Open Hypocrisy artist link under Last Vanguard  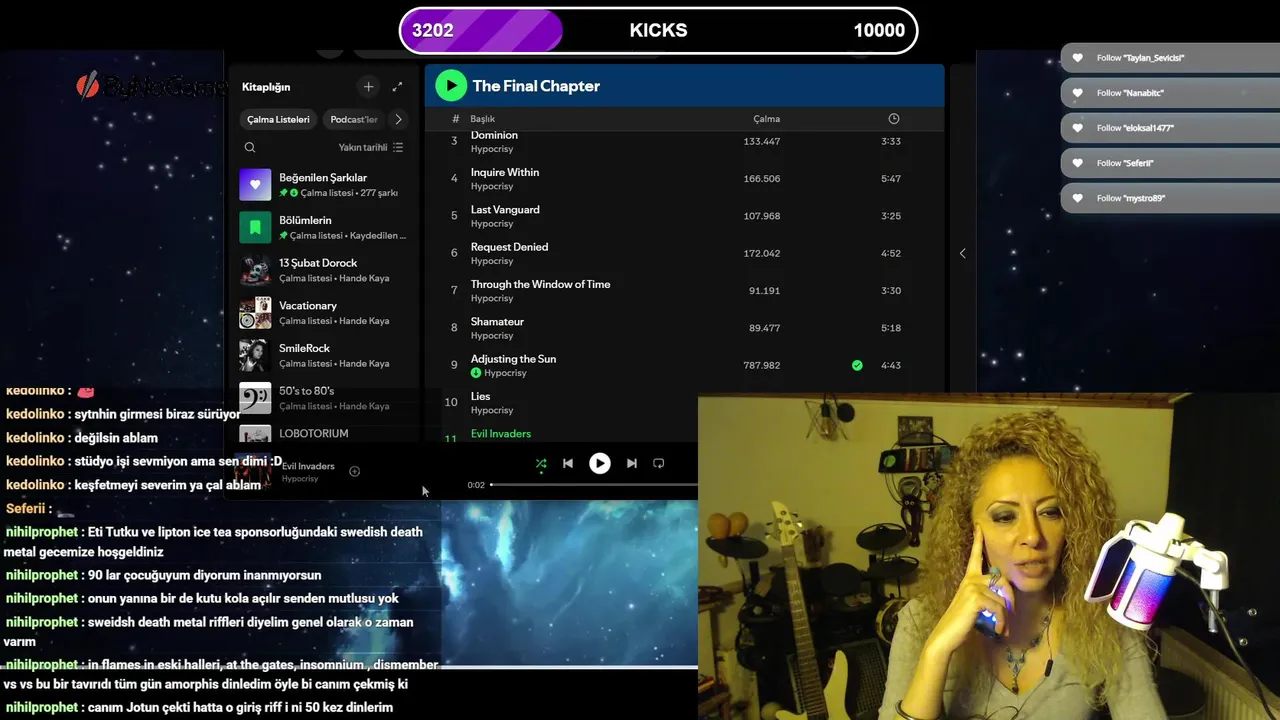click(x=492, y=223)
